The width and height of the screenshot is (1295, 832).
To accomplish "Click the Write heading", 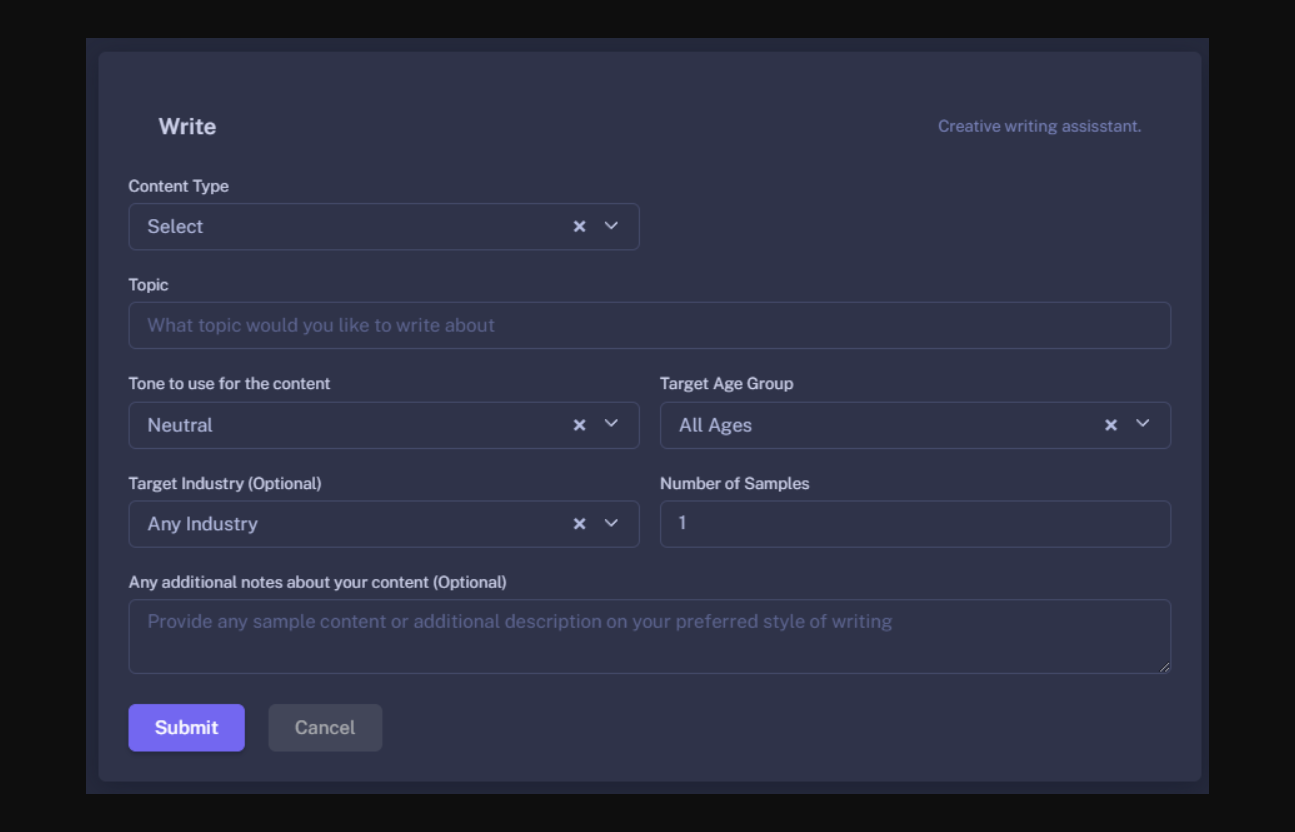I will (x=187, y=127).
